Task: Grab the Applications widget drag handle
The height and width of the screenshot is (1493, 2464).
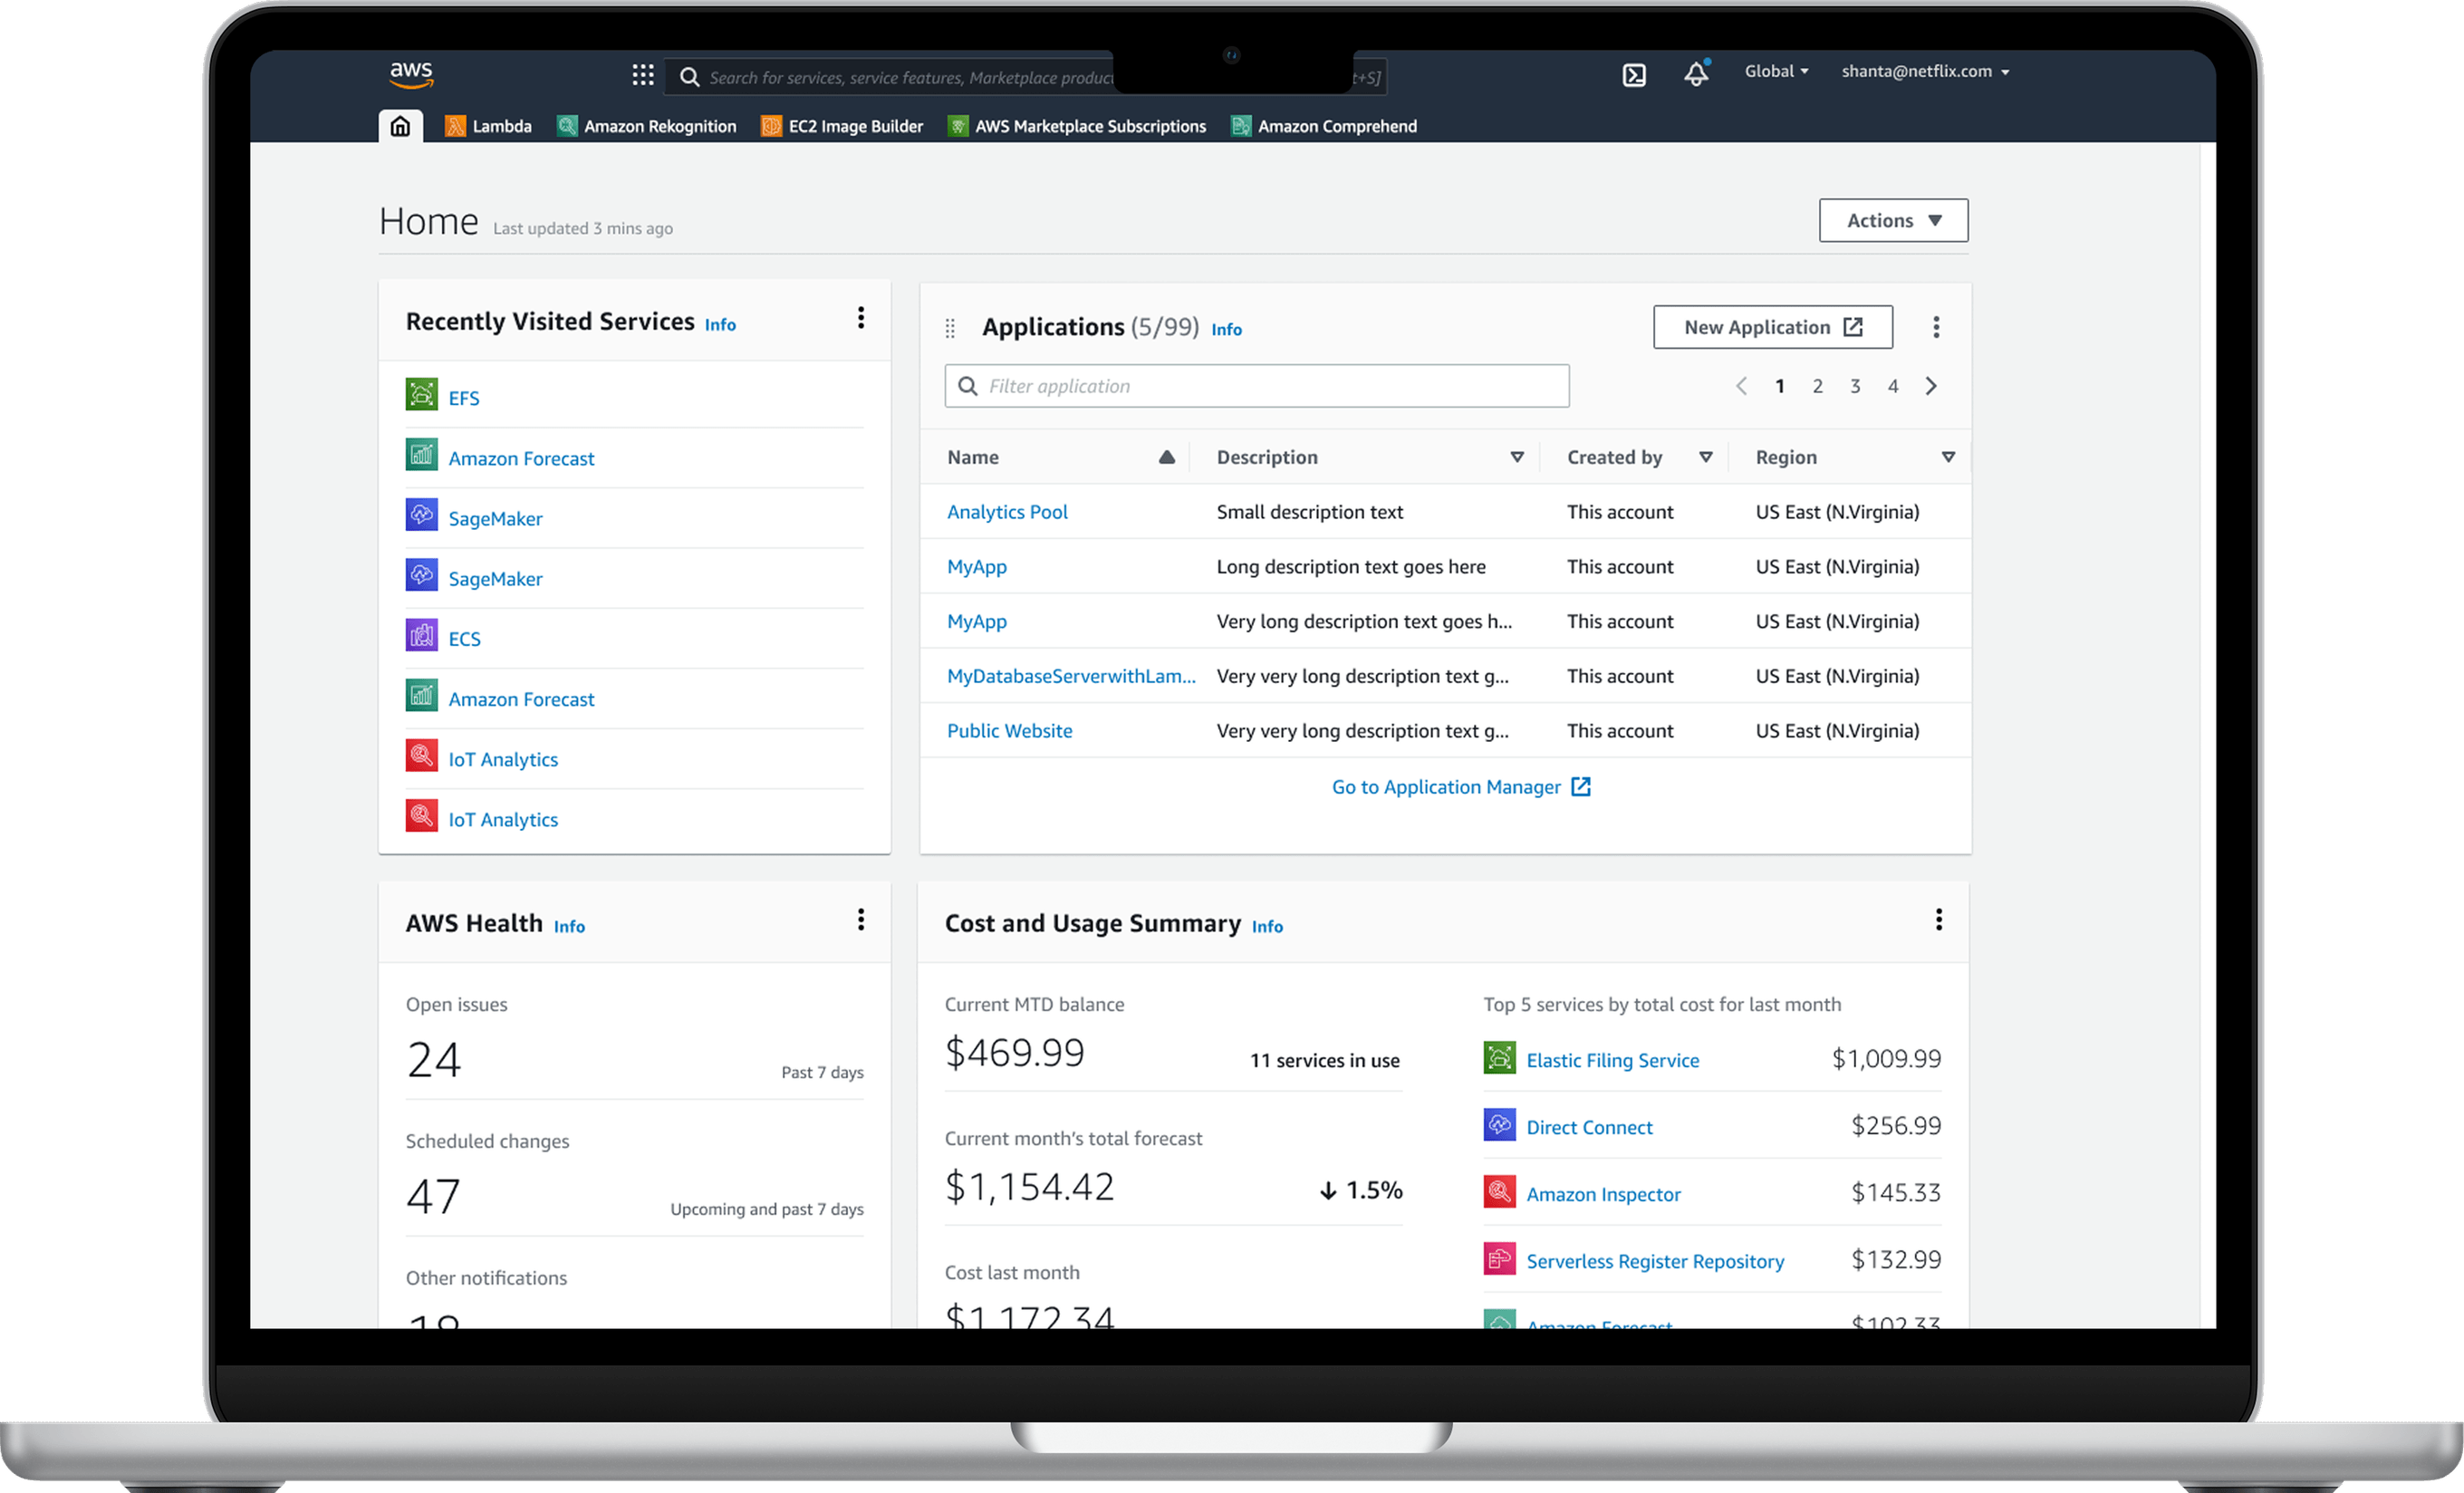Action: coord(950,328)
